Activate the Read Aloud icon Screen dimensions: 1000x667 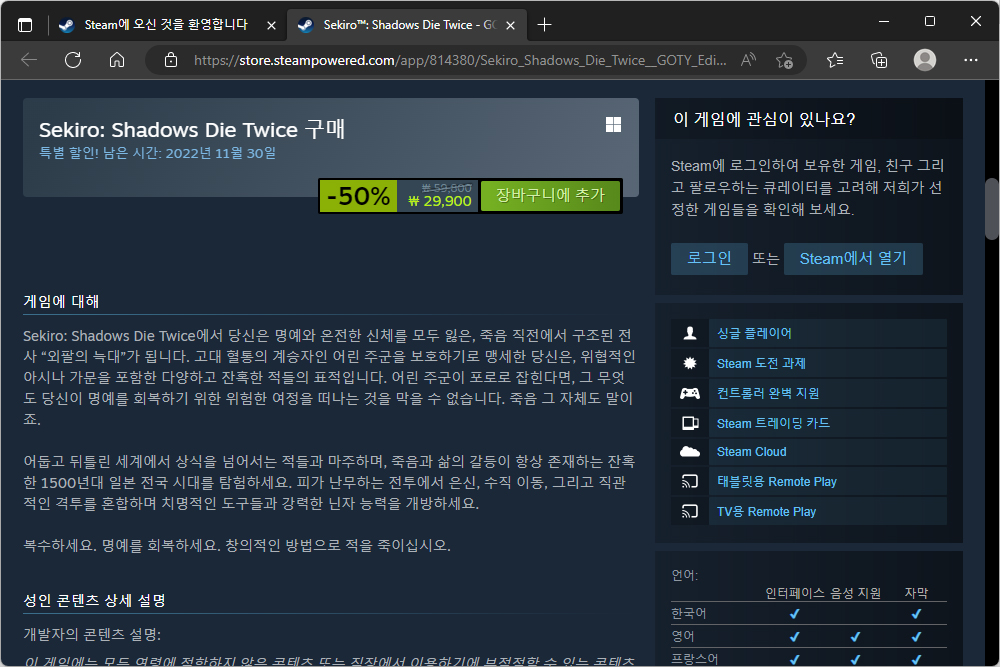point(748,60)
